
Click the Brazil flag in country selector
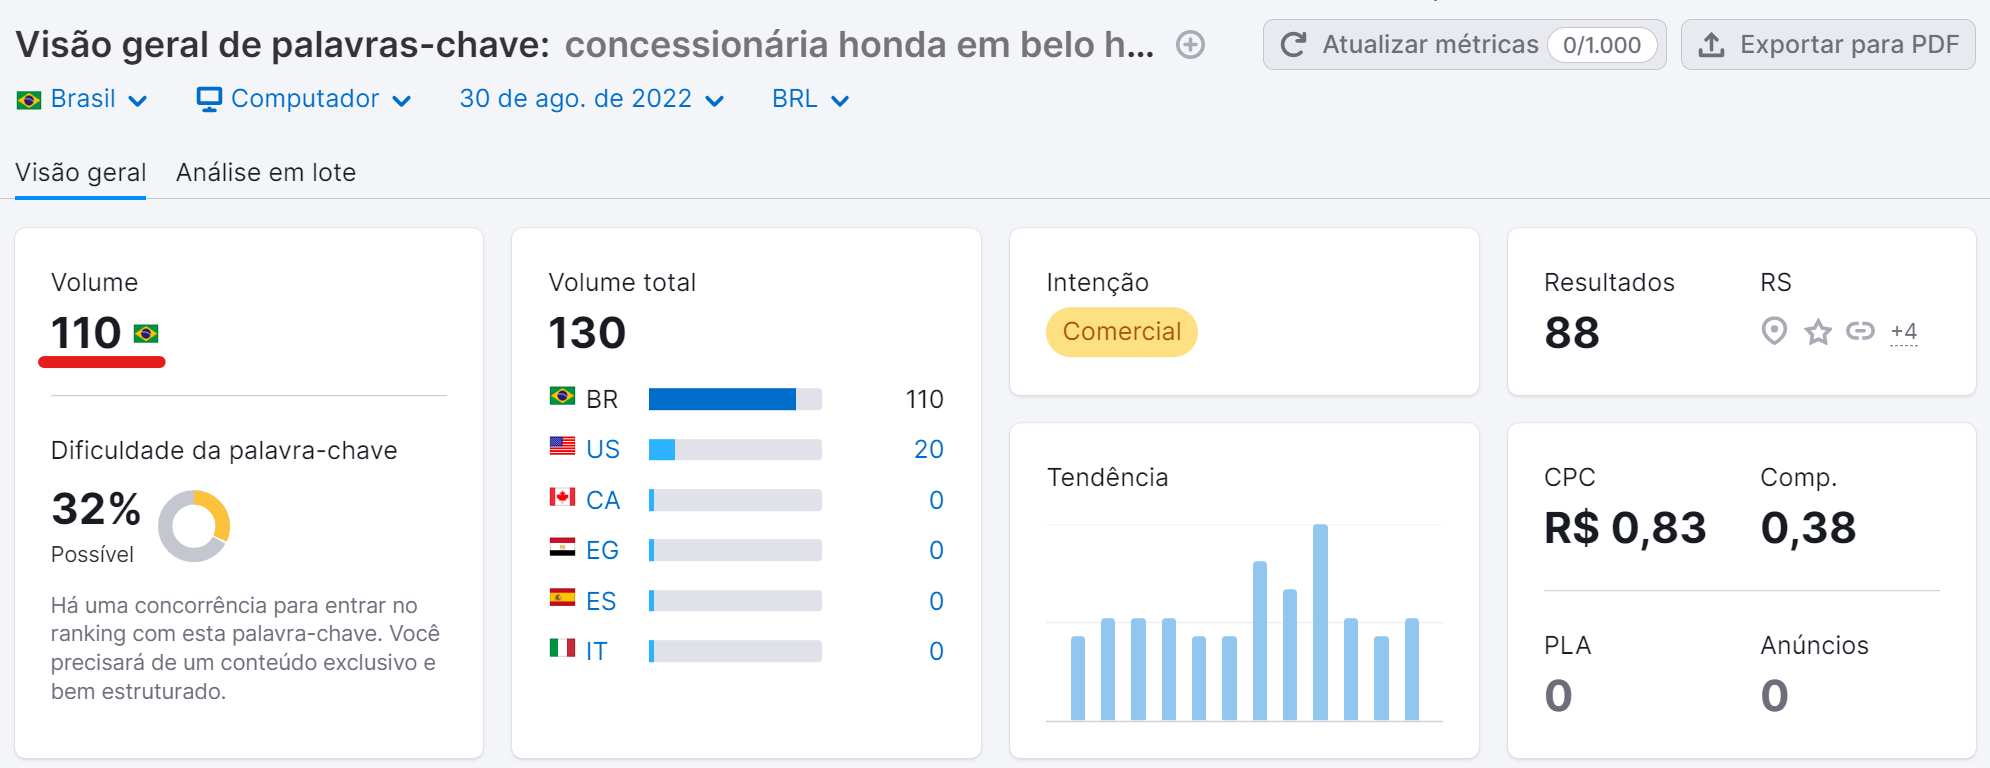pyautogui.click(x=29, y=100)
